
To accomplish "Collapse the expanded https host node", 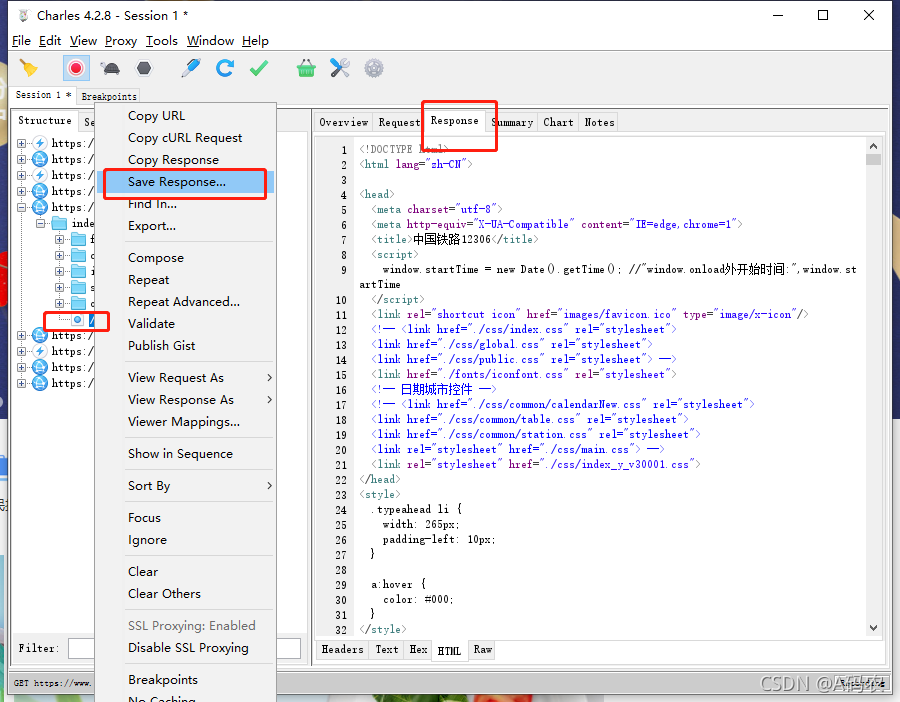I will [21, 207].
